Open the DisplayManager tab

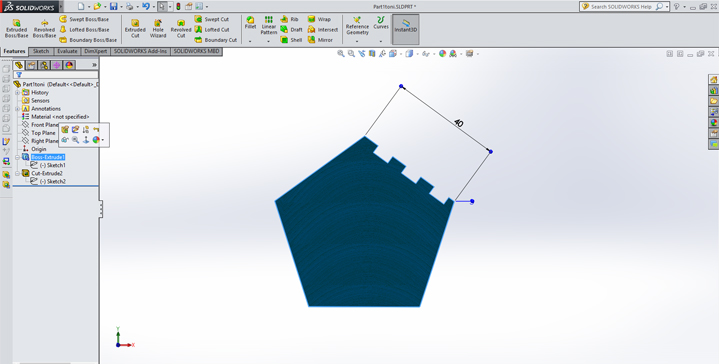tap(69, 65)
